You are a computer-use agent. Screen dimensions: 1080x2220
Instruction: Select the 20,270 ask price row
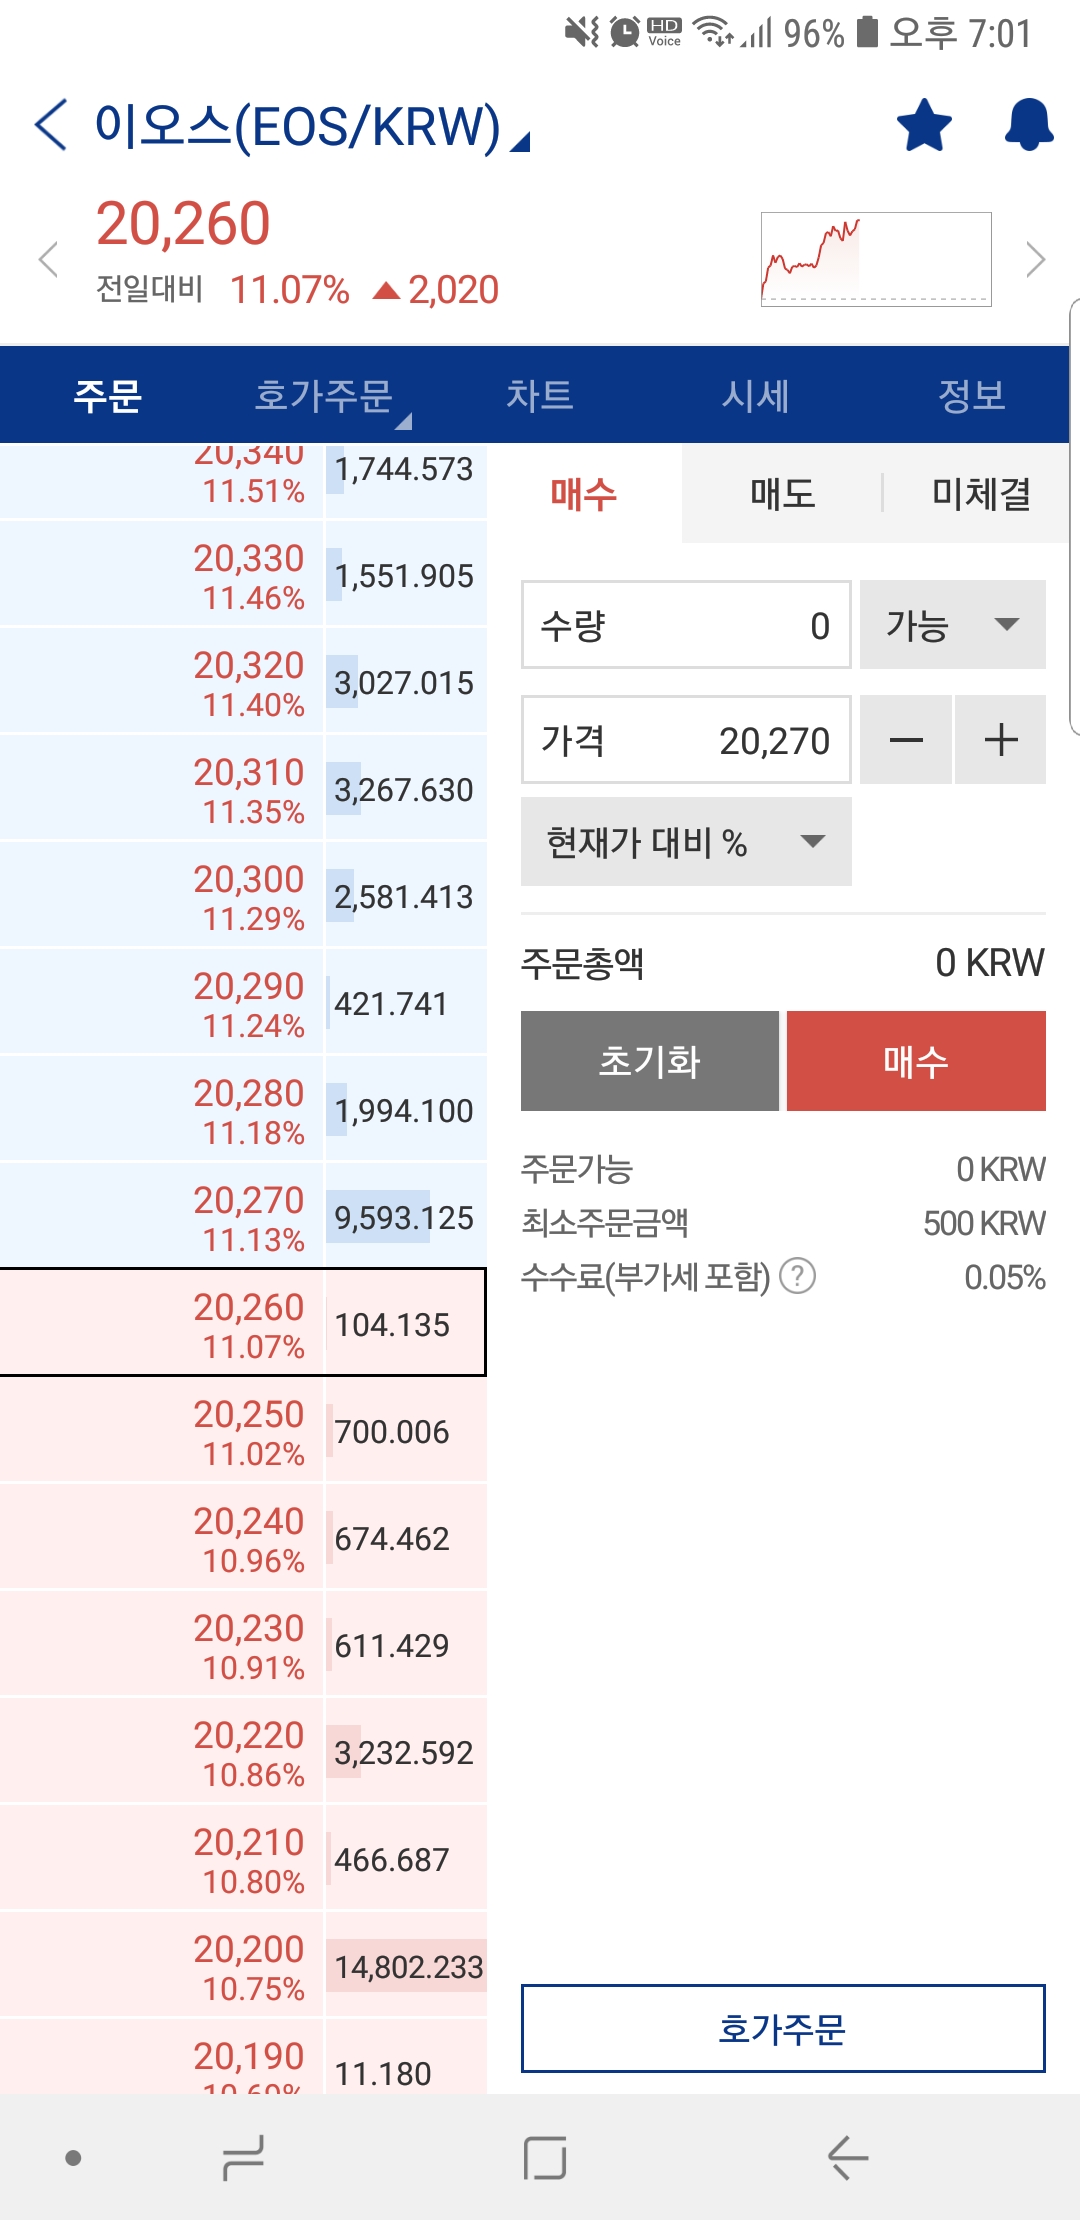tap(243, 1216)
